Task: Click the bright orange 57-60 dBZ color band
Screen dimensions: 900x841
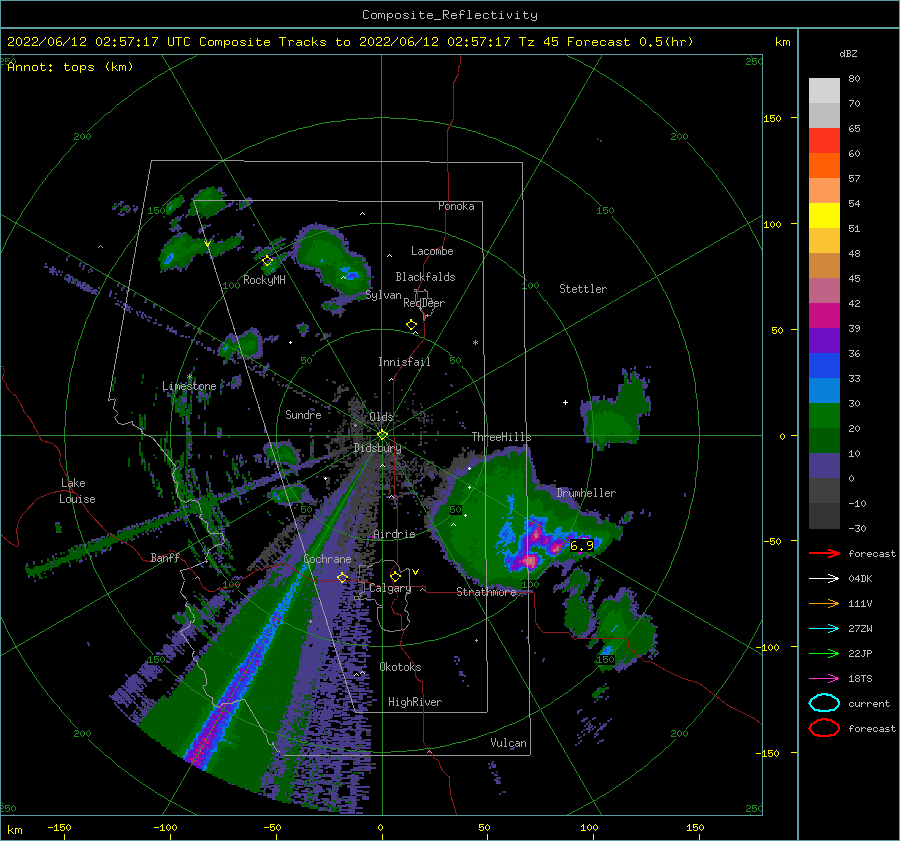Action: tap(824, 165)
